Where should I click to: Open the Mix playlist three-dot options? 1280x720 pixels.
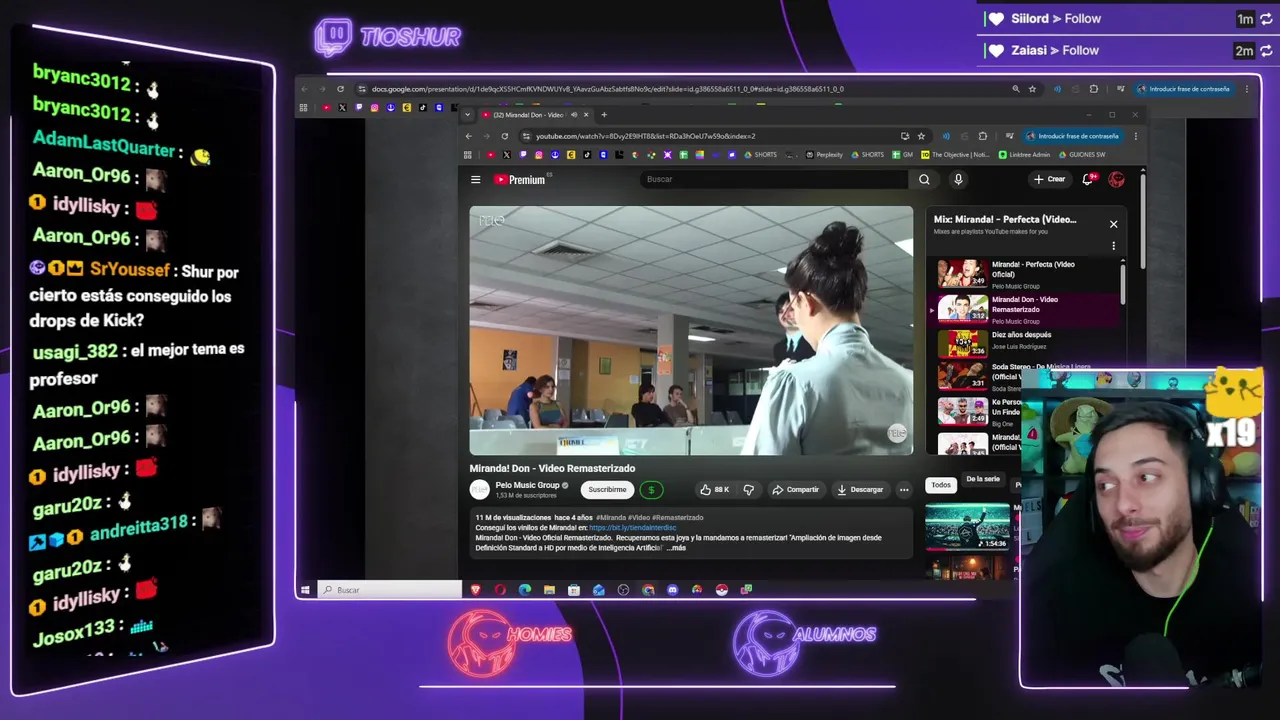(x=1113, y=246)
